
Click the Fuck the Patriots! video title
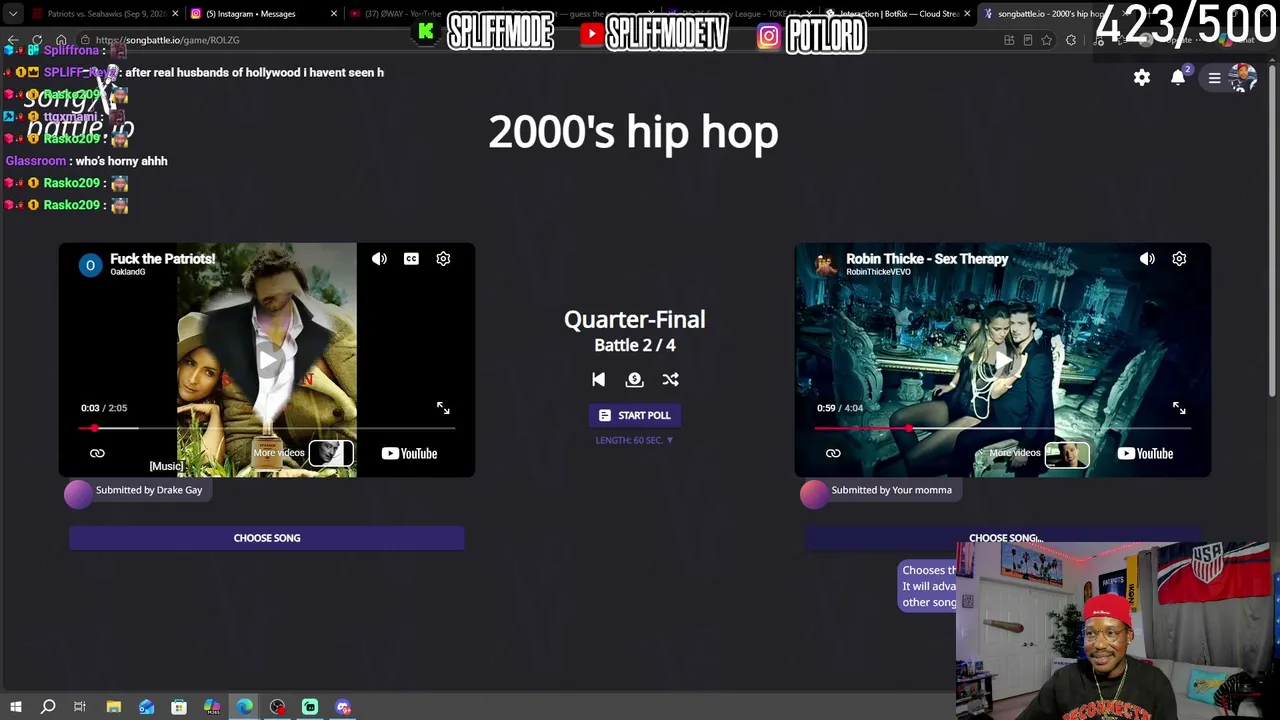tap(162, 259)
